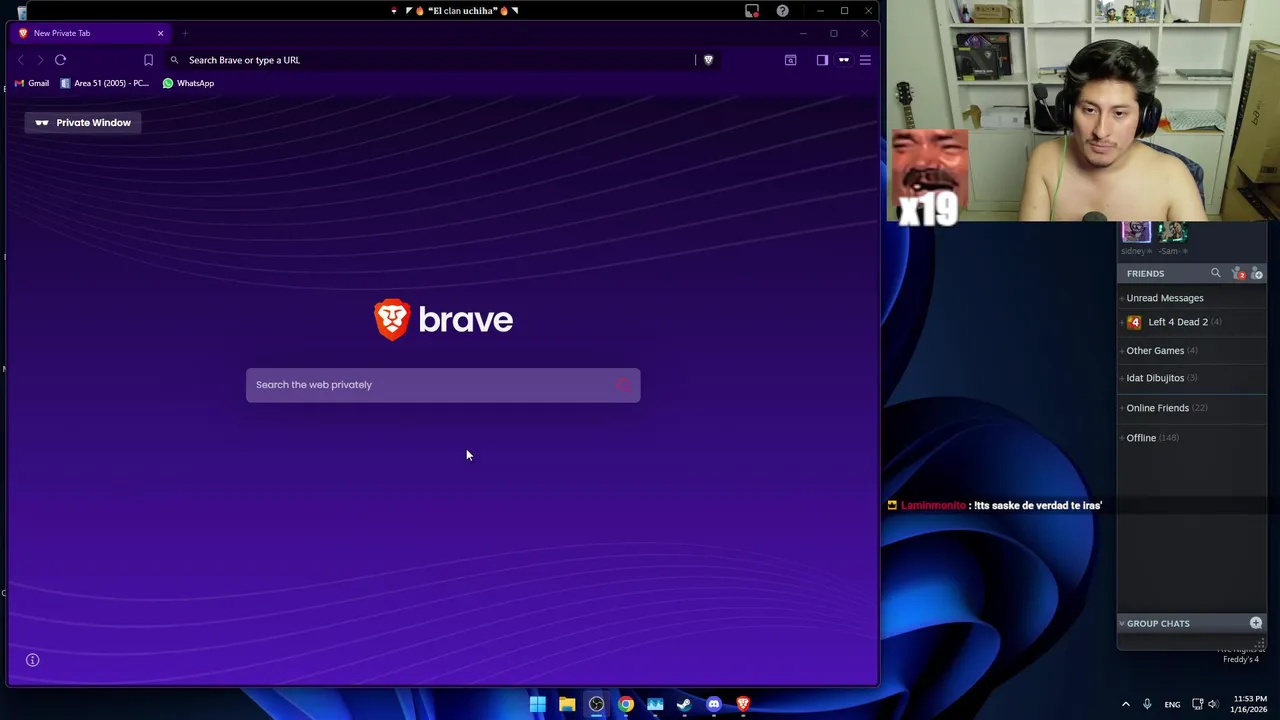
Task: Open Google Chrome from the taskbar
Action: click(626, 704)
